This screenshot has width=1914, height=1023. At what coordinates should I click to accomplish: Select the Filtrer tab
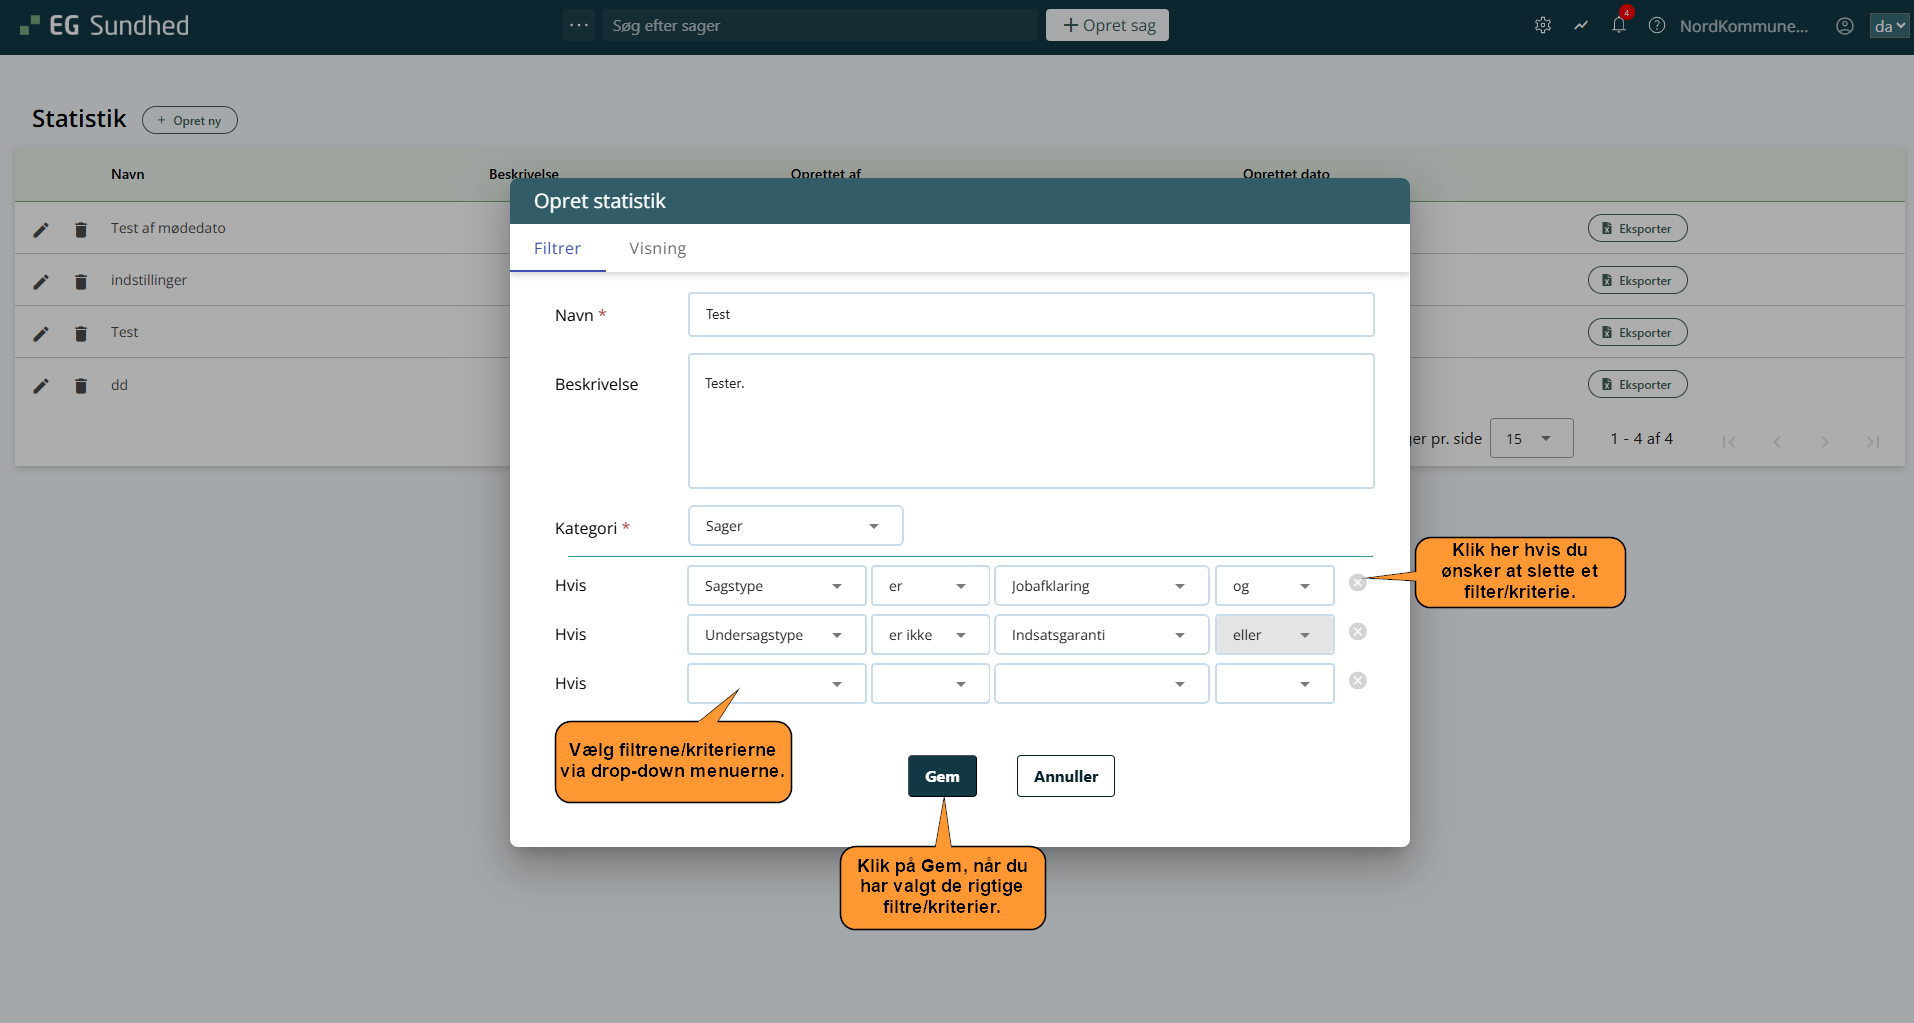coord(557,248)
